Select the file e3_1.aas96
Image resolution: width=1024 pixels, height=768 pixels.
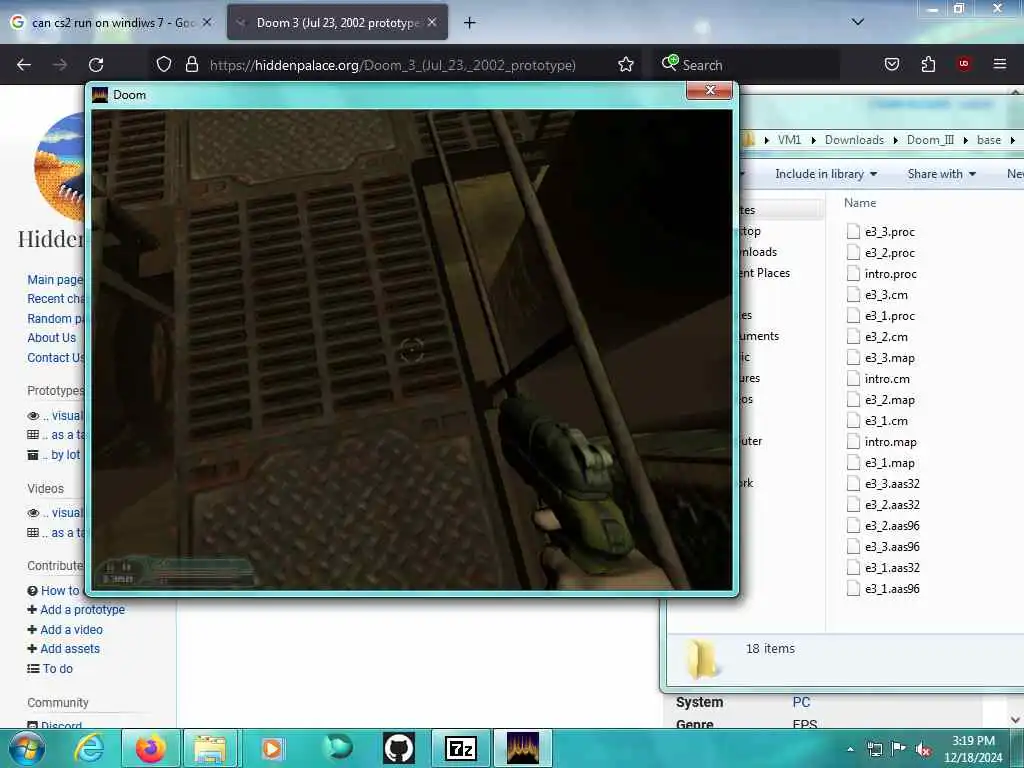pyautogui.click(x=884, y=589)
